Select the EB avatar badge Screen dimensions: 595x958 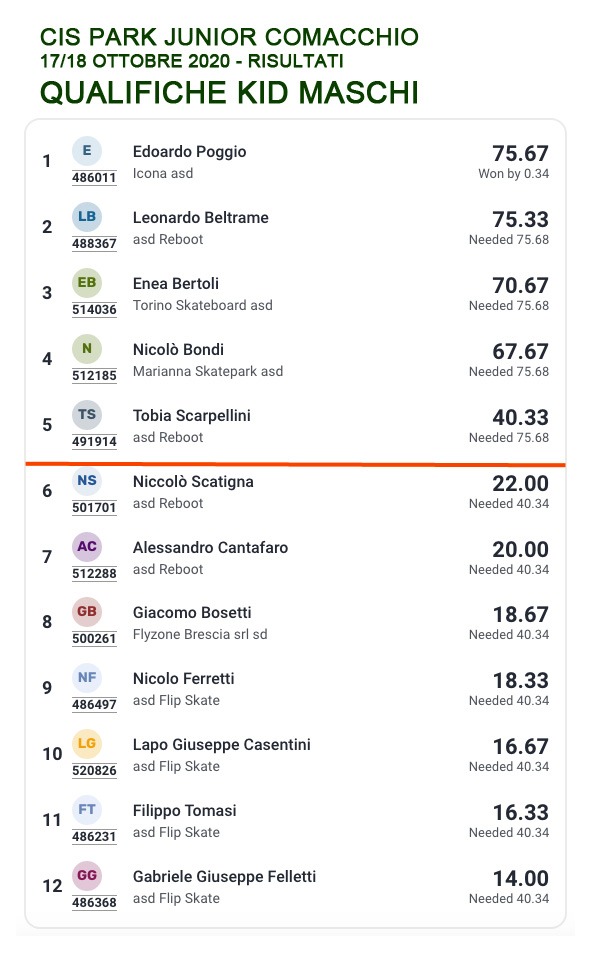point(87,282)
